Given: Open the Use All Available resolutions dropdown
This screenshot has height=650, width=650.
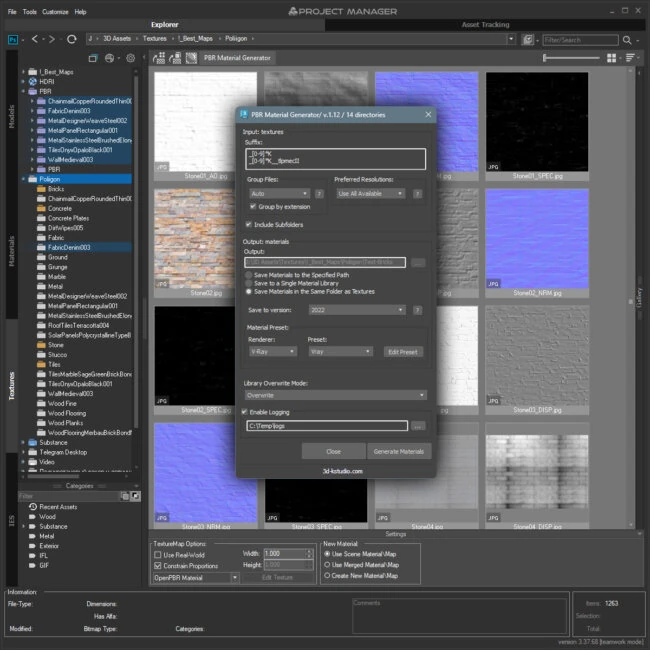Looking at the screenshot, I should click(x=370, y=194).
